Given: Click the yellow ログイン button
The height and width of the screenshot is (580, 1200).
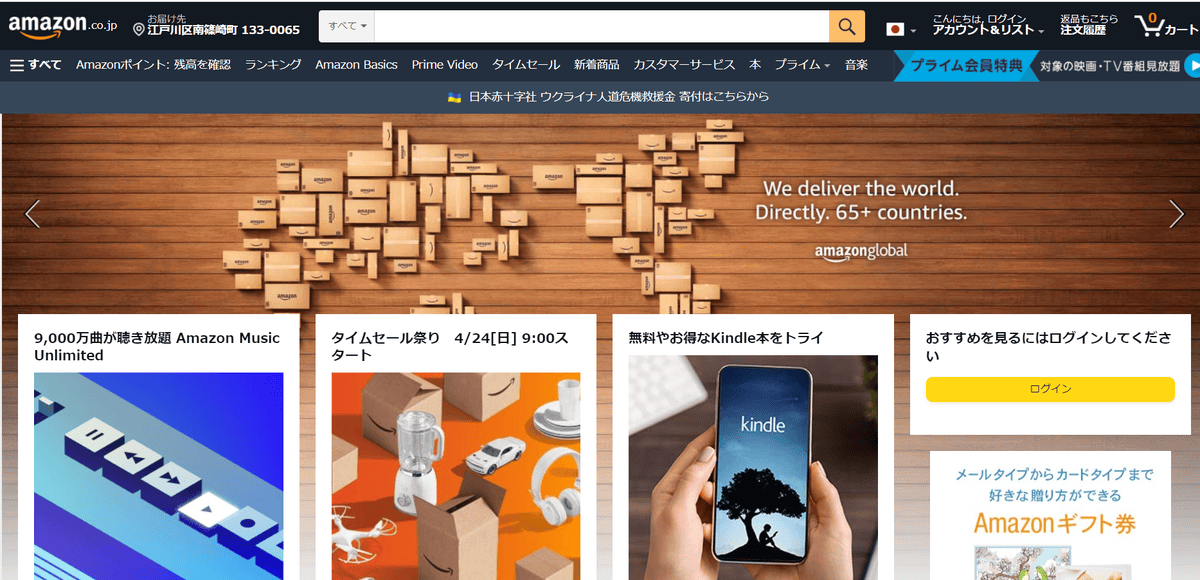Looking at the screenshot, I should 1050,389.
